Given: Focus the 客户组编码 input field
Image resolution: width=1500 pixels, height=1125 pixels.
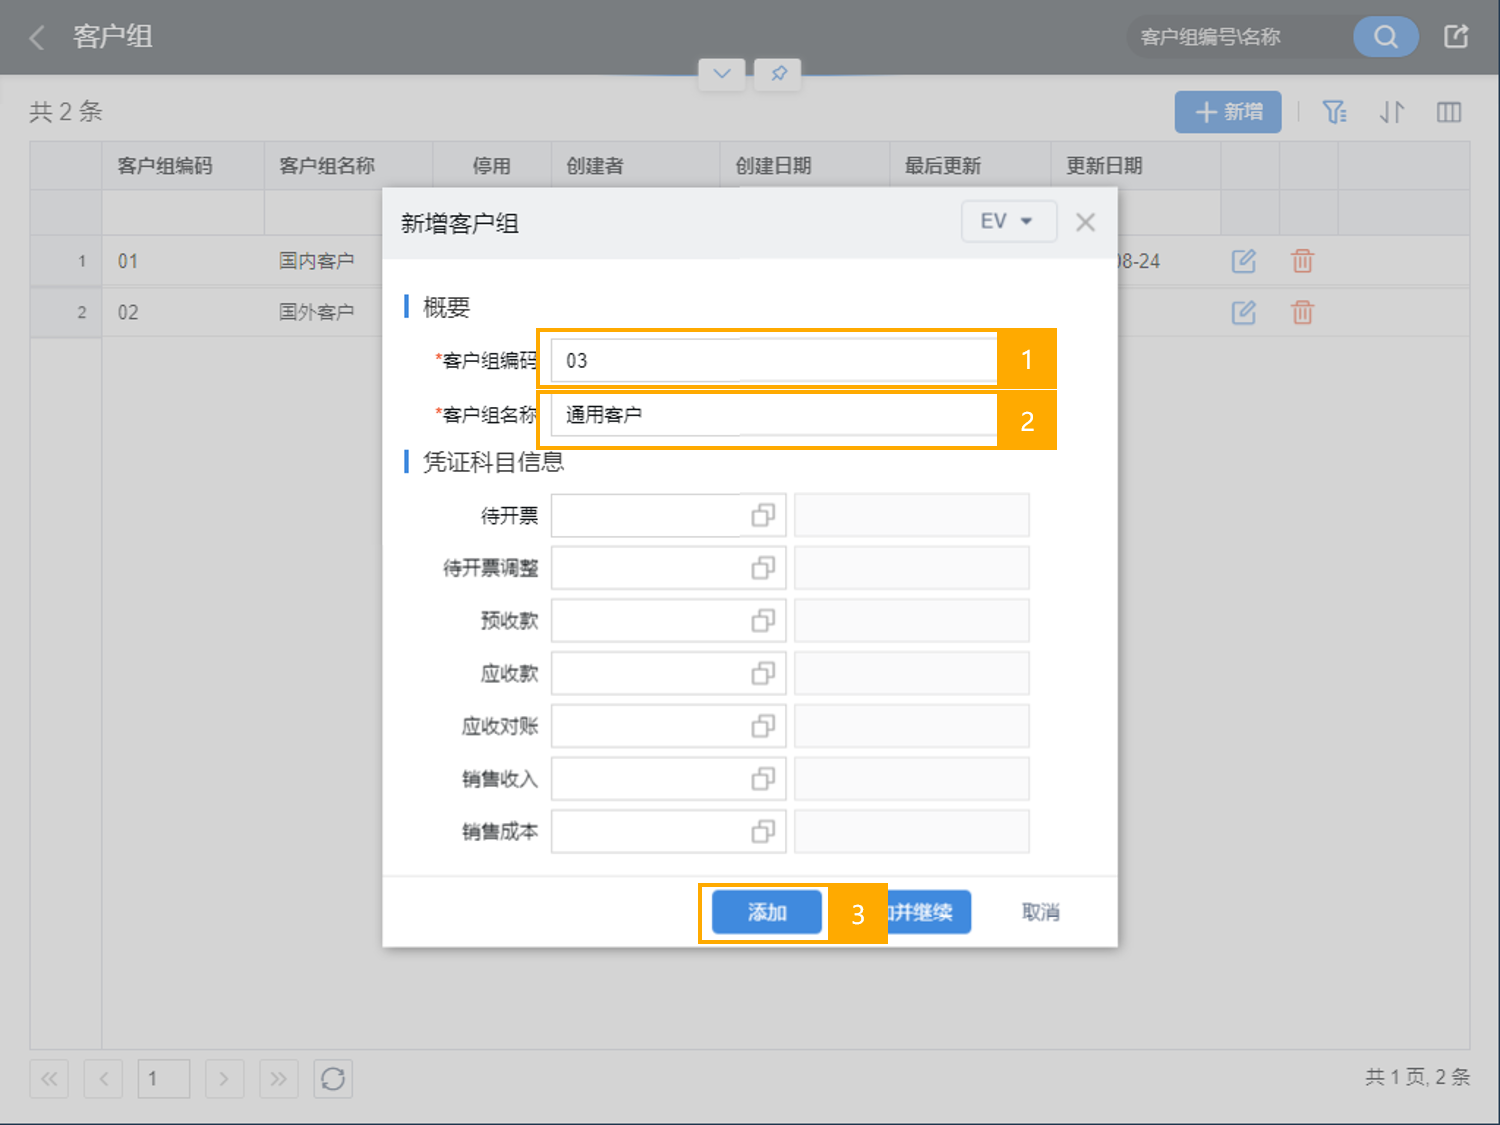Looking at the screenshot, I should coord(773,360).
